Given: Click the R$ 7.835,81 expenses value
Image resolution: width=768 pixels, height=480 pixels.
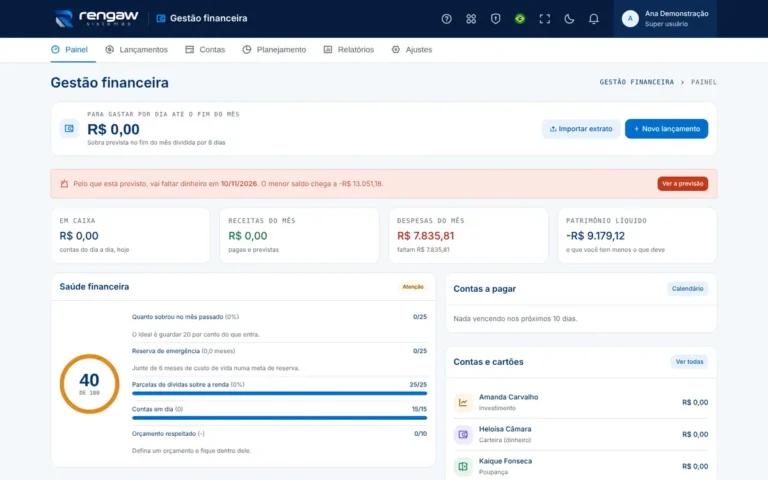Looking at the screenshot, I should pyautogui.click(x=425, y=236).
